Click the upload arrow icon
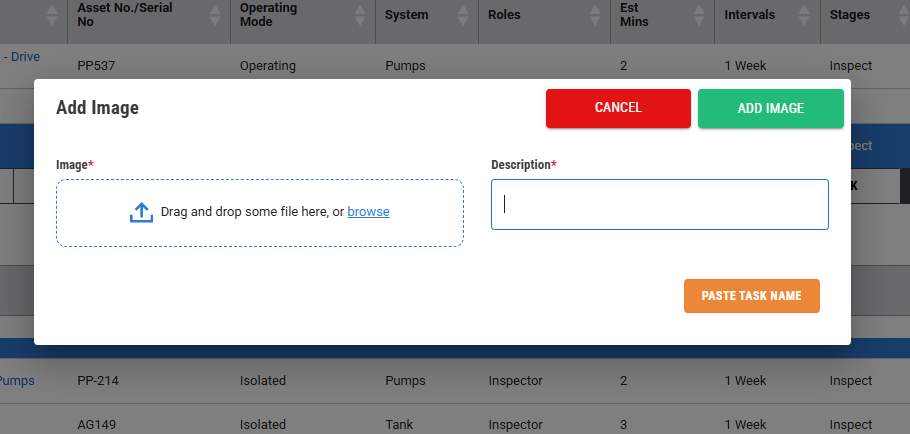Image resolution: width=910 pixels, height=434 pixels. point(141,212)
